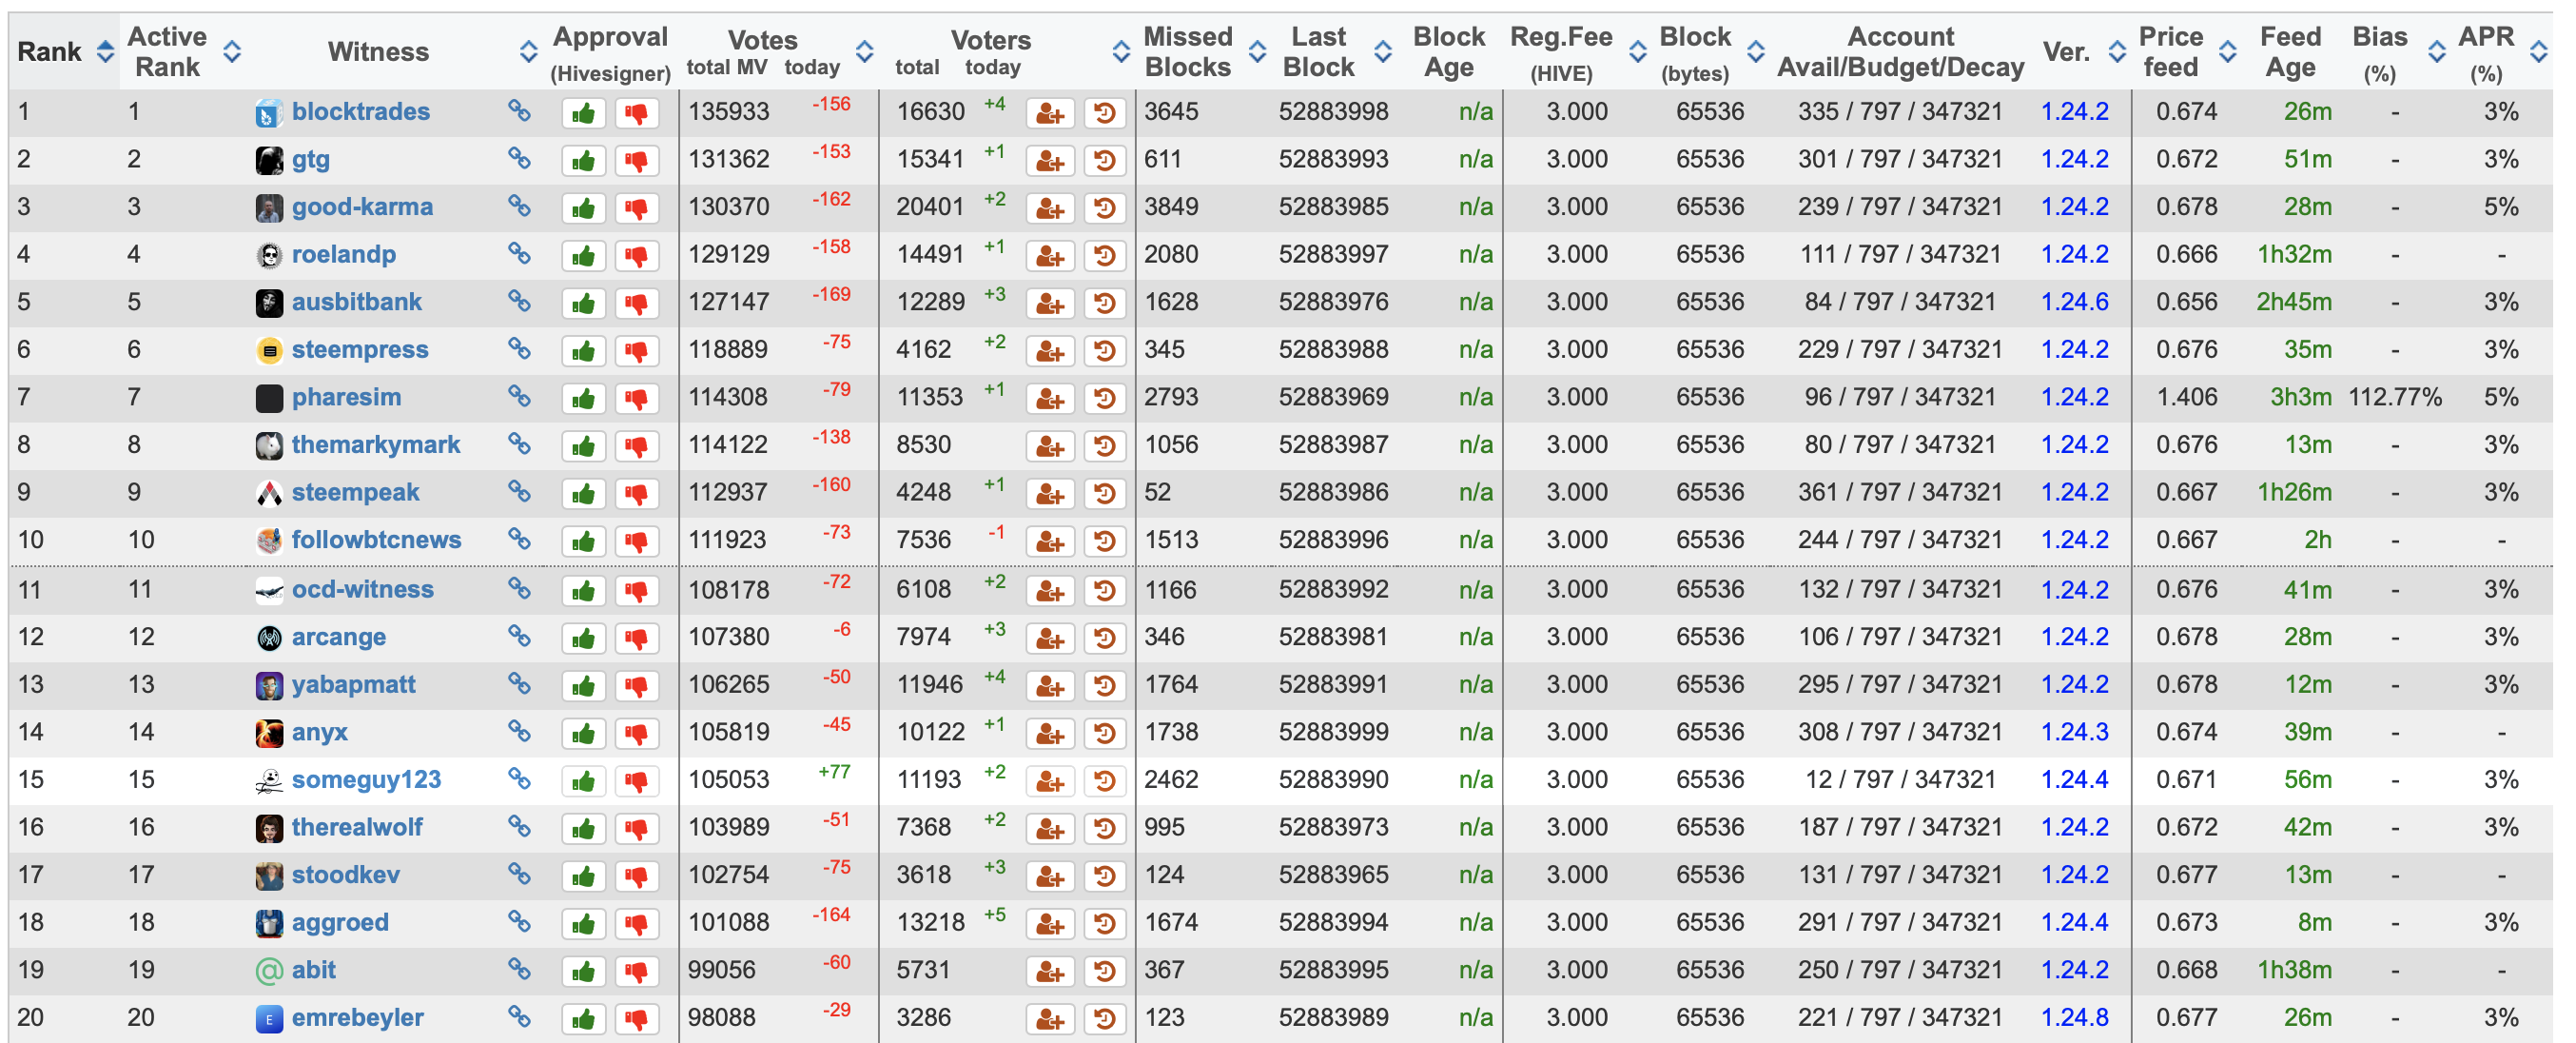Open someguy123 witness link
Image resolution: width=2576 pixels, height=1043 pixels.
[367, 780]
